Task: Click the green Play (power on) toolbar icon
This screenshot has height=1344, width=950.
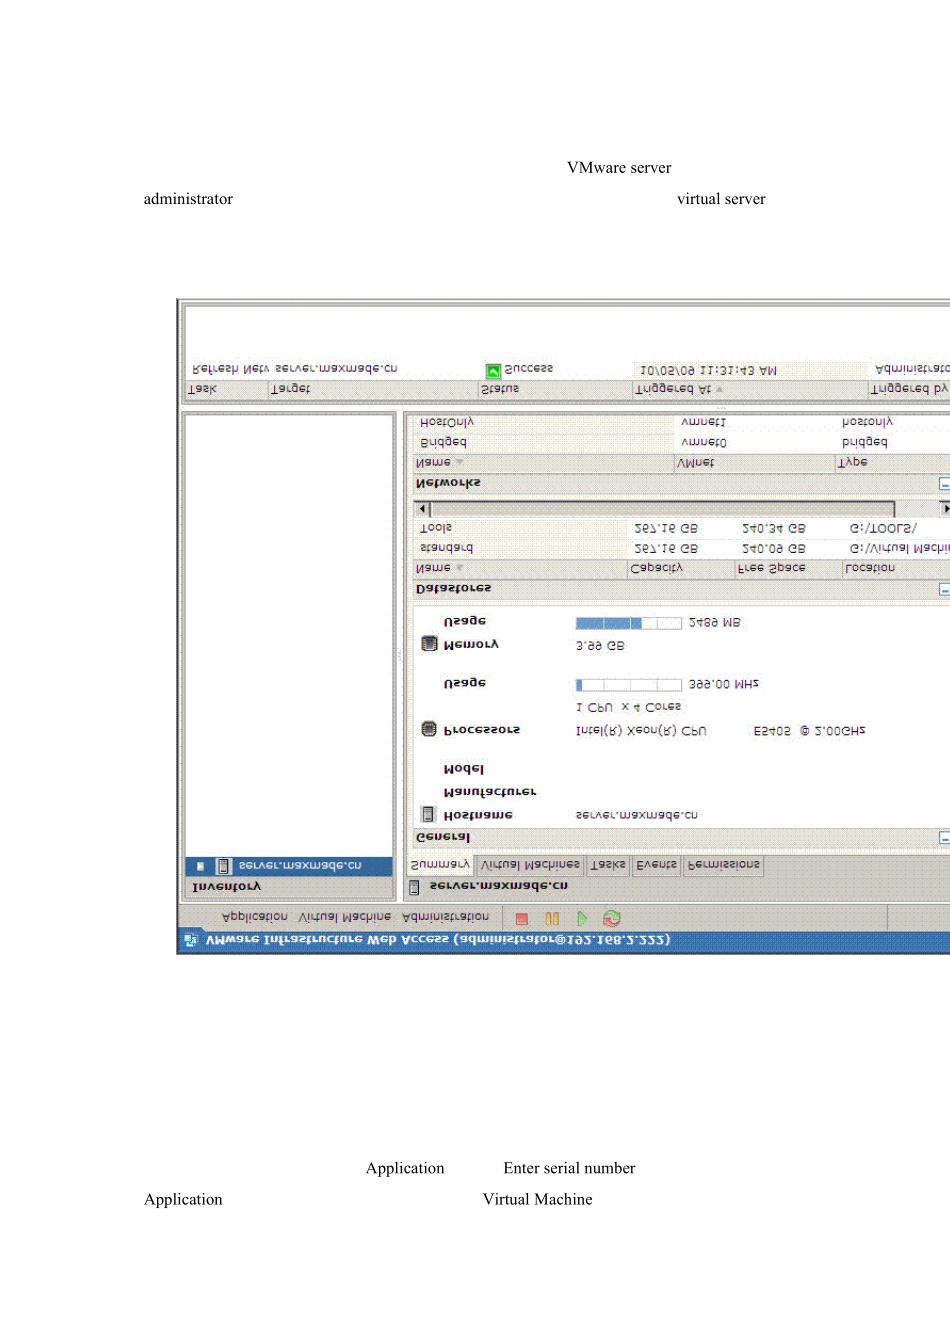Action: point(582,918)
